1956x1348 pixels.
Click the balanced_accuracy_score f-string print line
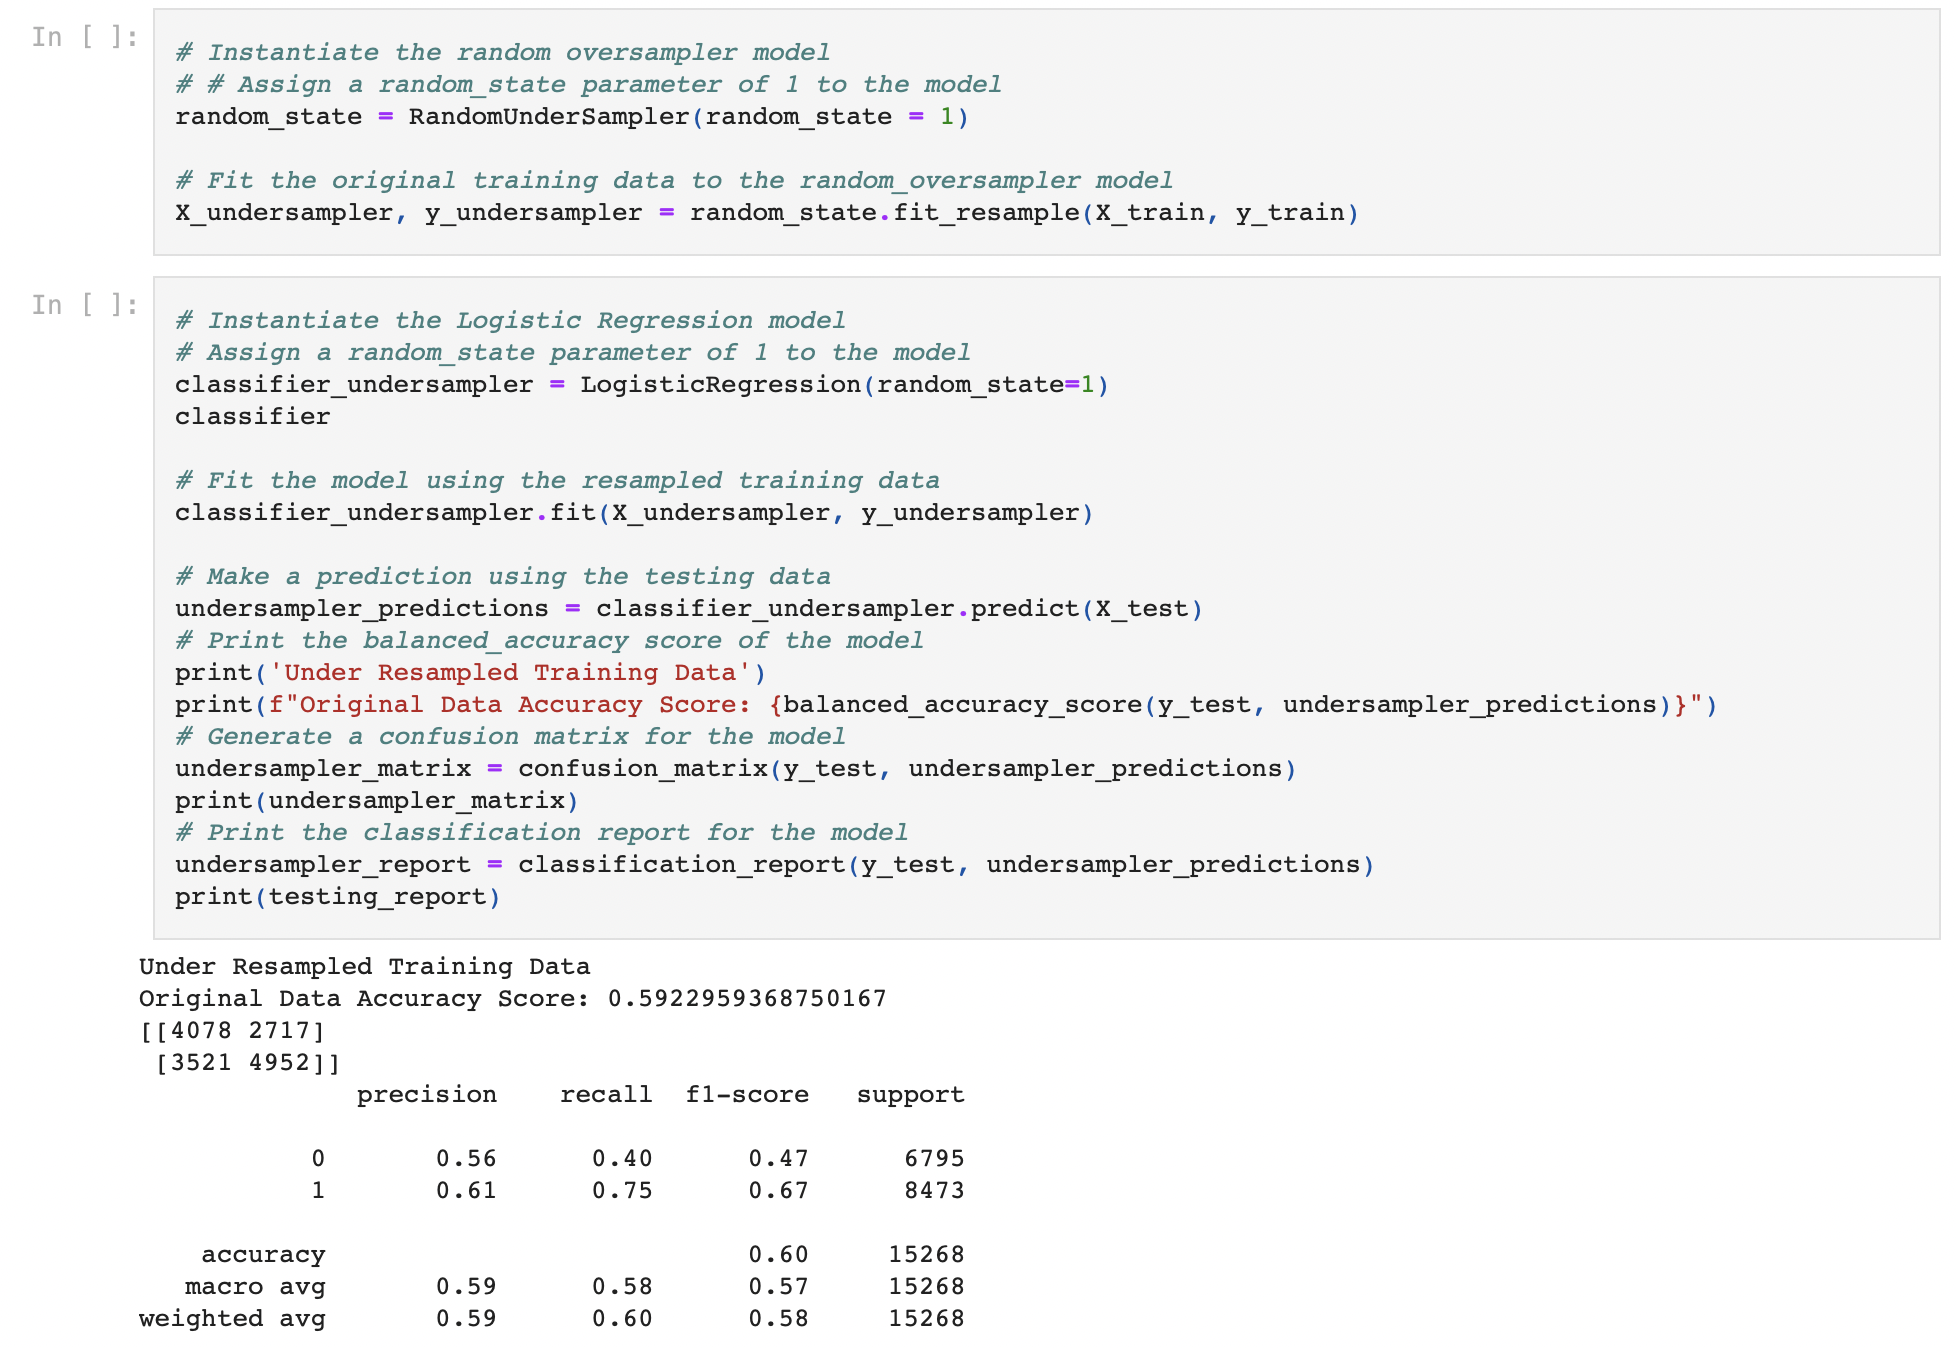(945, 704)
